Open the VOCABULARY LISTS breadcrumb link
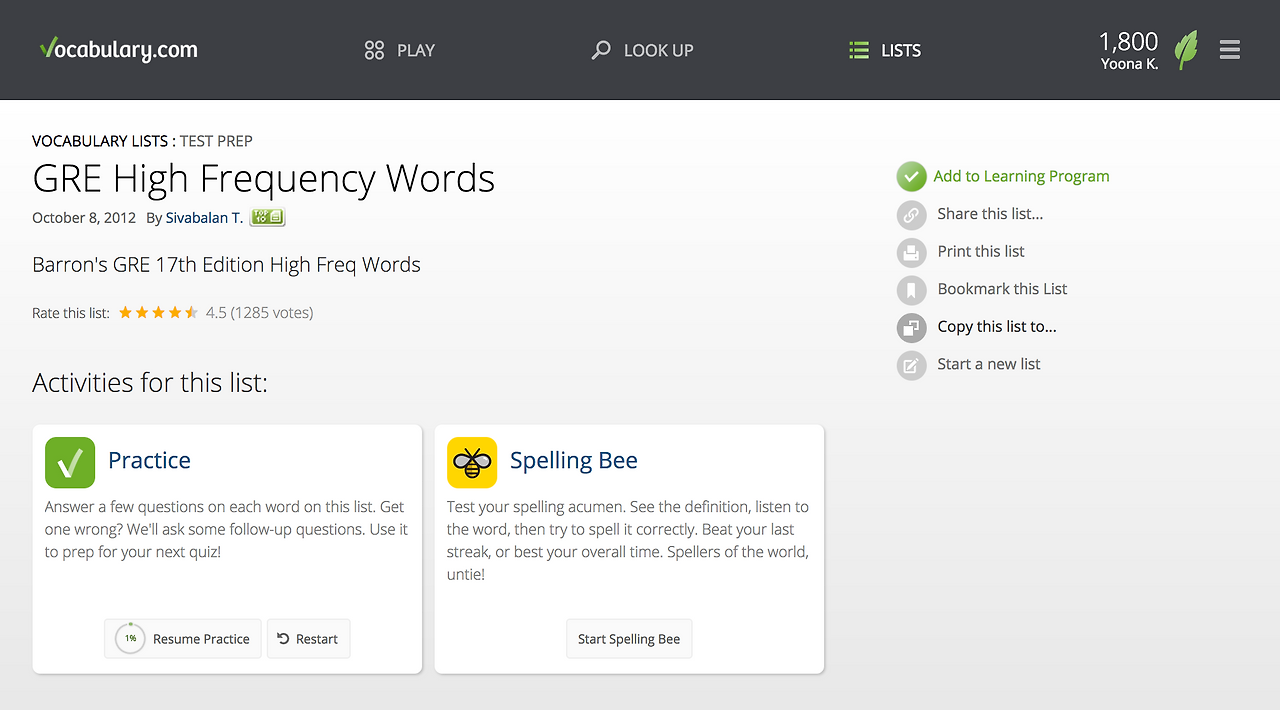The width and height of the screenshot is (1280, 710). (100, 141)
